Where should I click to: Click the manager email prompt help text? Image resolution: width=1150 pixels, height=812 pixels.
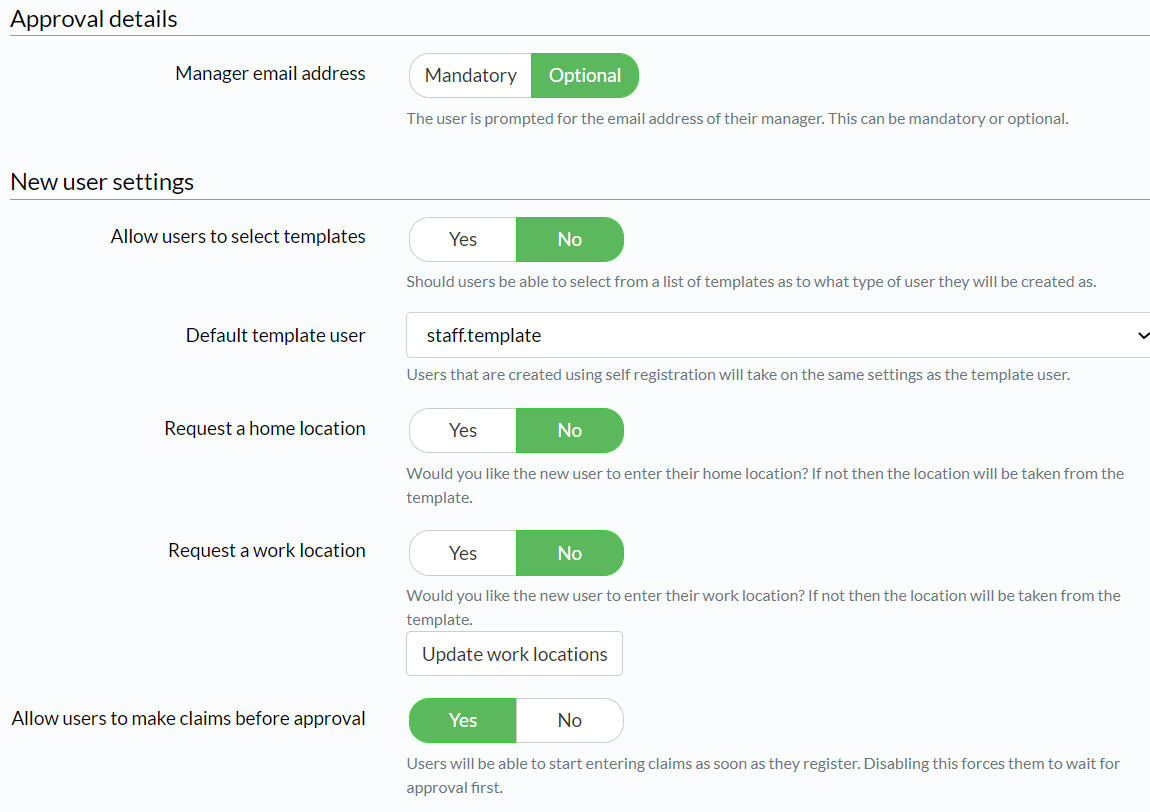pyautogui.click(x=737, y=119)
